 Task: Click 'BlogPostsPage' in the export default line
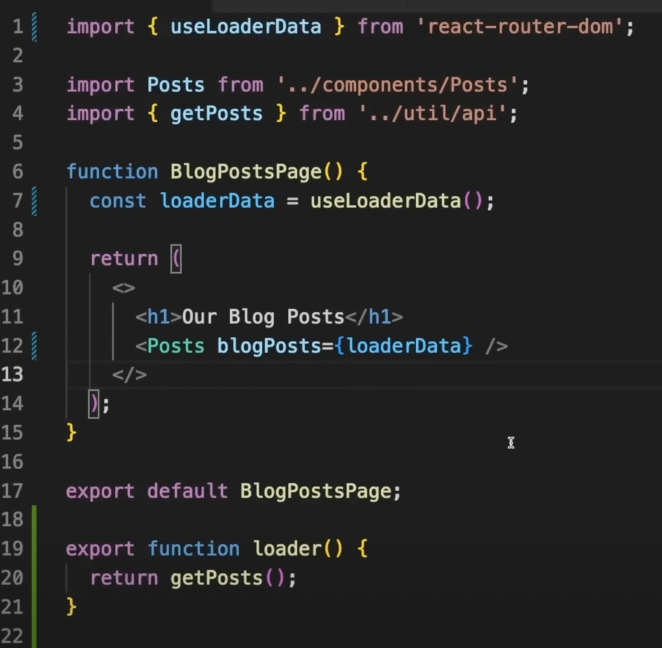pos(316,491)
